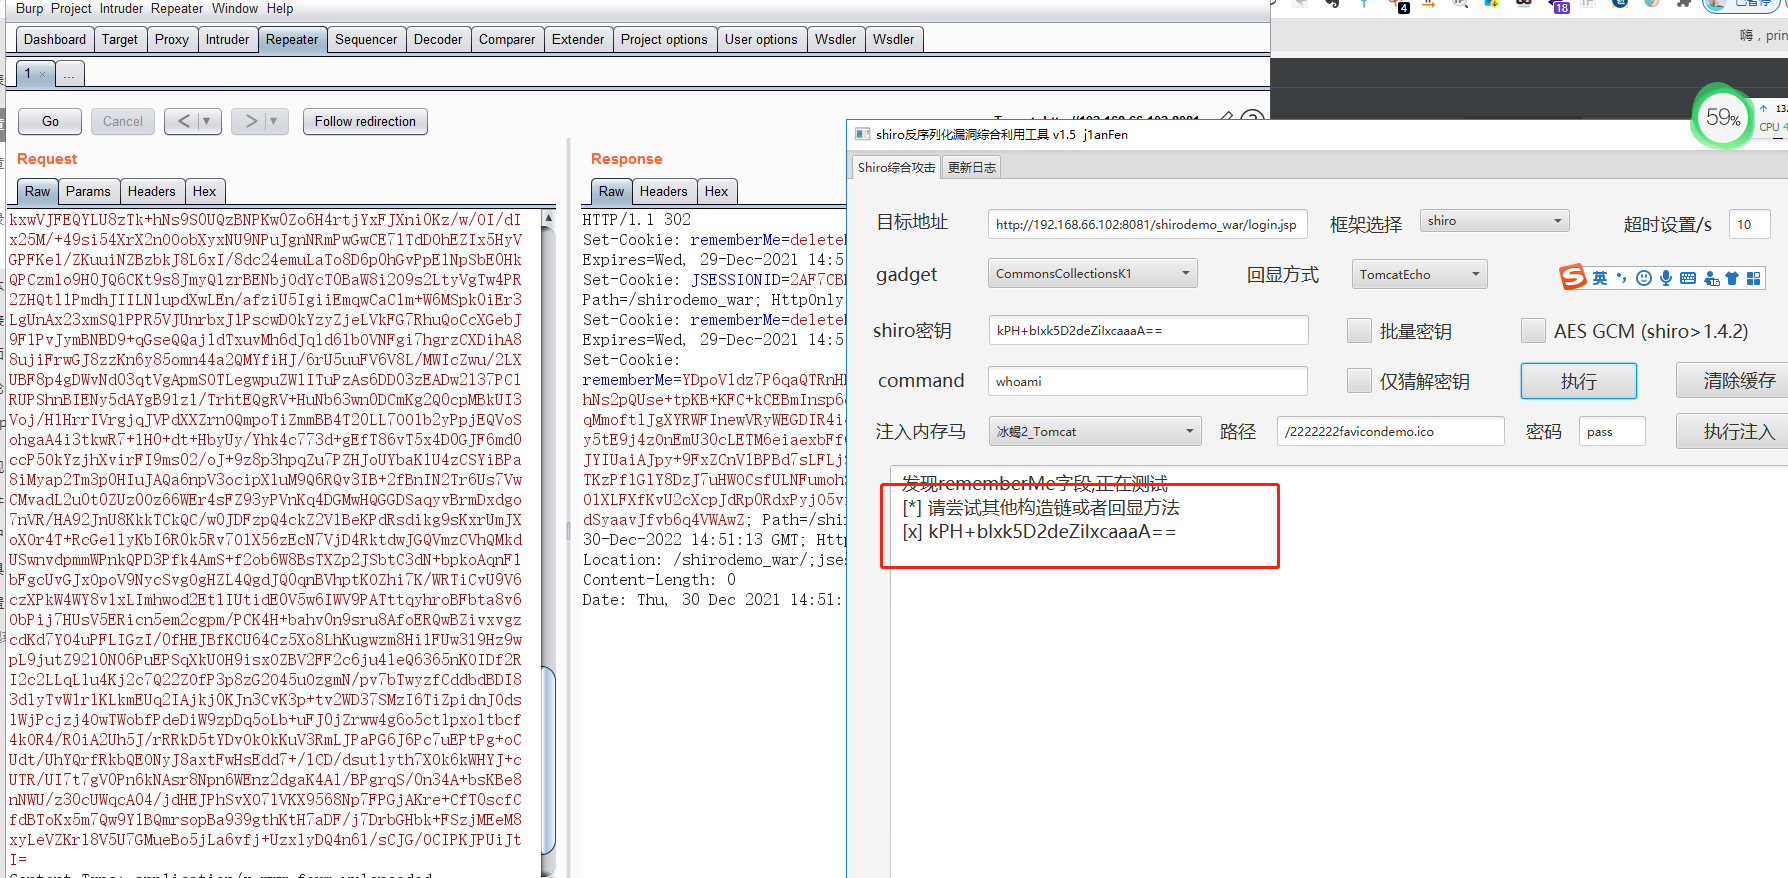Image resolution: width=1788 pixels, height=878 pixels.
Task: Open the Project options tab
Action: pyautogui.click(x=664, y=39)
